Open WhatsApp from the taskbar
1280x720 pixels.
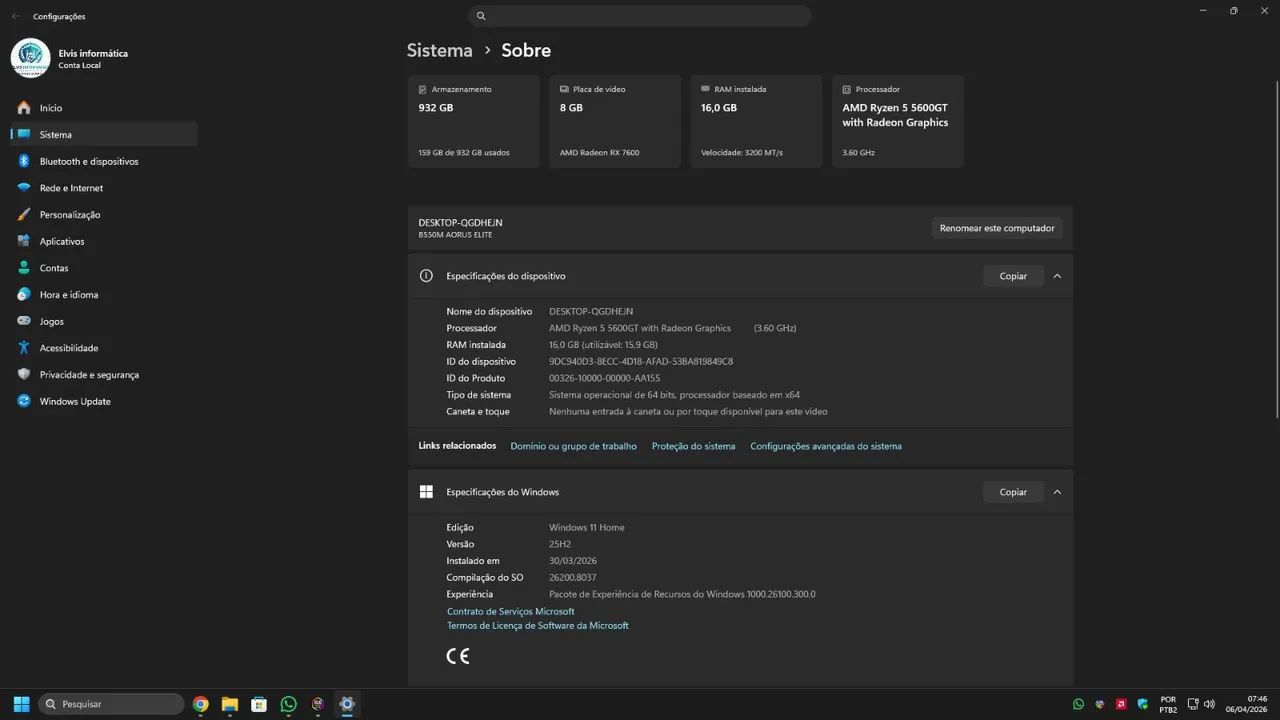click(x=289, y=704)
